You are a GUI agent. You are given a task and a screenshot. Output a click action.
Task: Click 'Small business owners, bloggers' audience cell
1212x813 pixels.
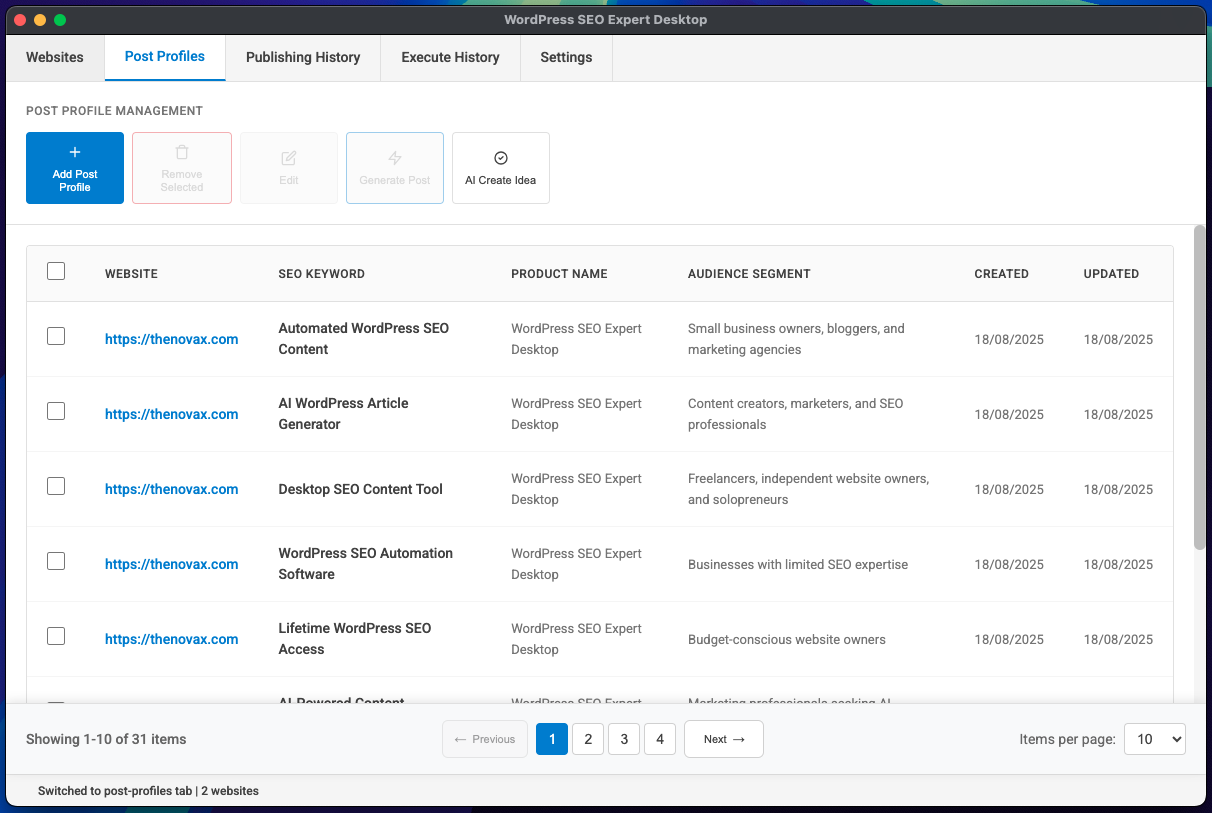(x=796, y=339)
